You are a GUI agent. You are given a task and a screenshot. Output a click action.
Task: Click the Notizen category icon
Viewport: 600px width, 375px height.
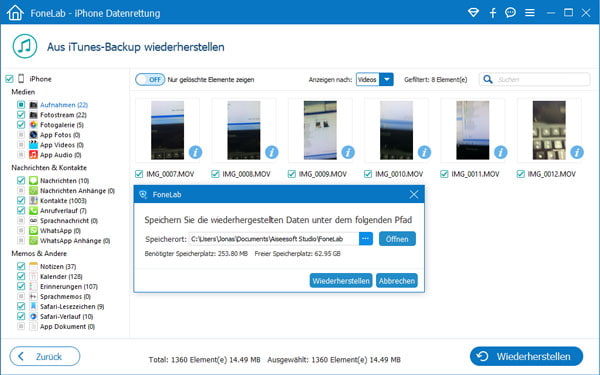pyautogui.click(x=34, y=266)
